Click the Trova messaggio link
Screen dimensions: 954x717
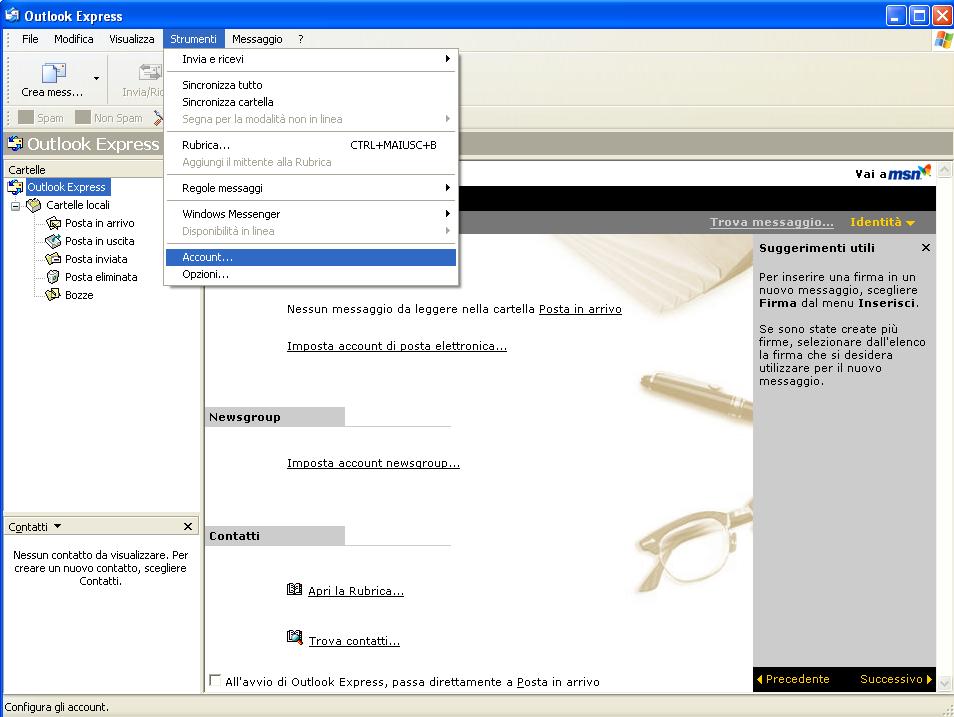(771, 222)
